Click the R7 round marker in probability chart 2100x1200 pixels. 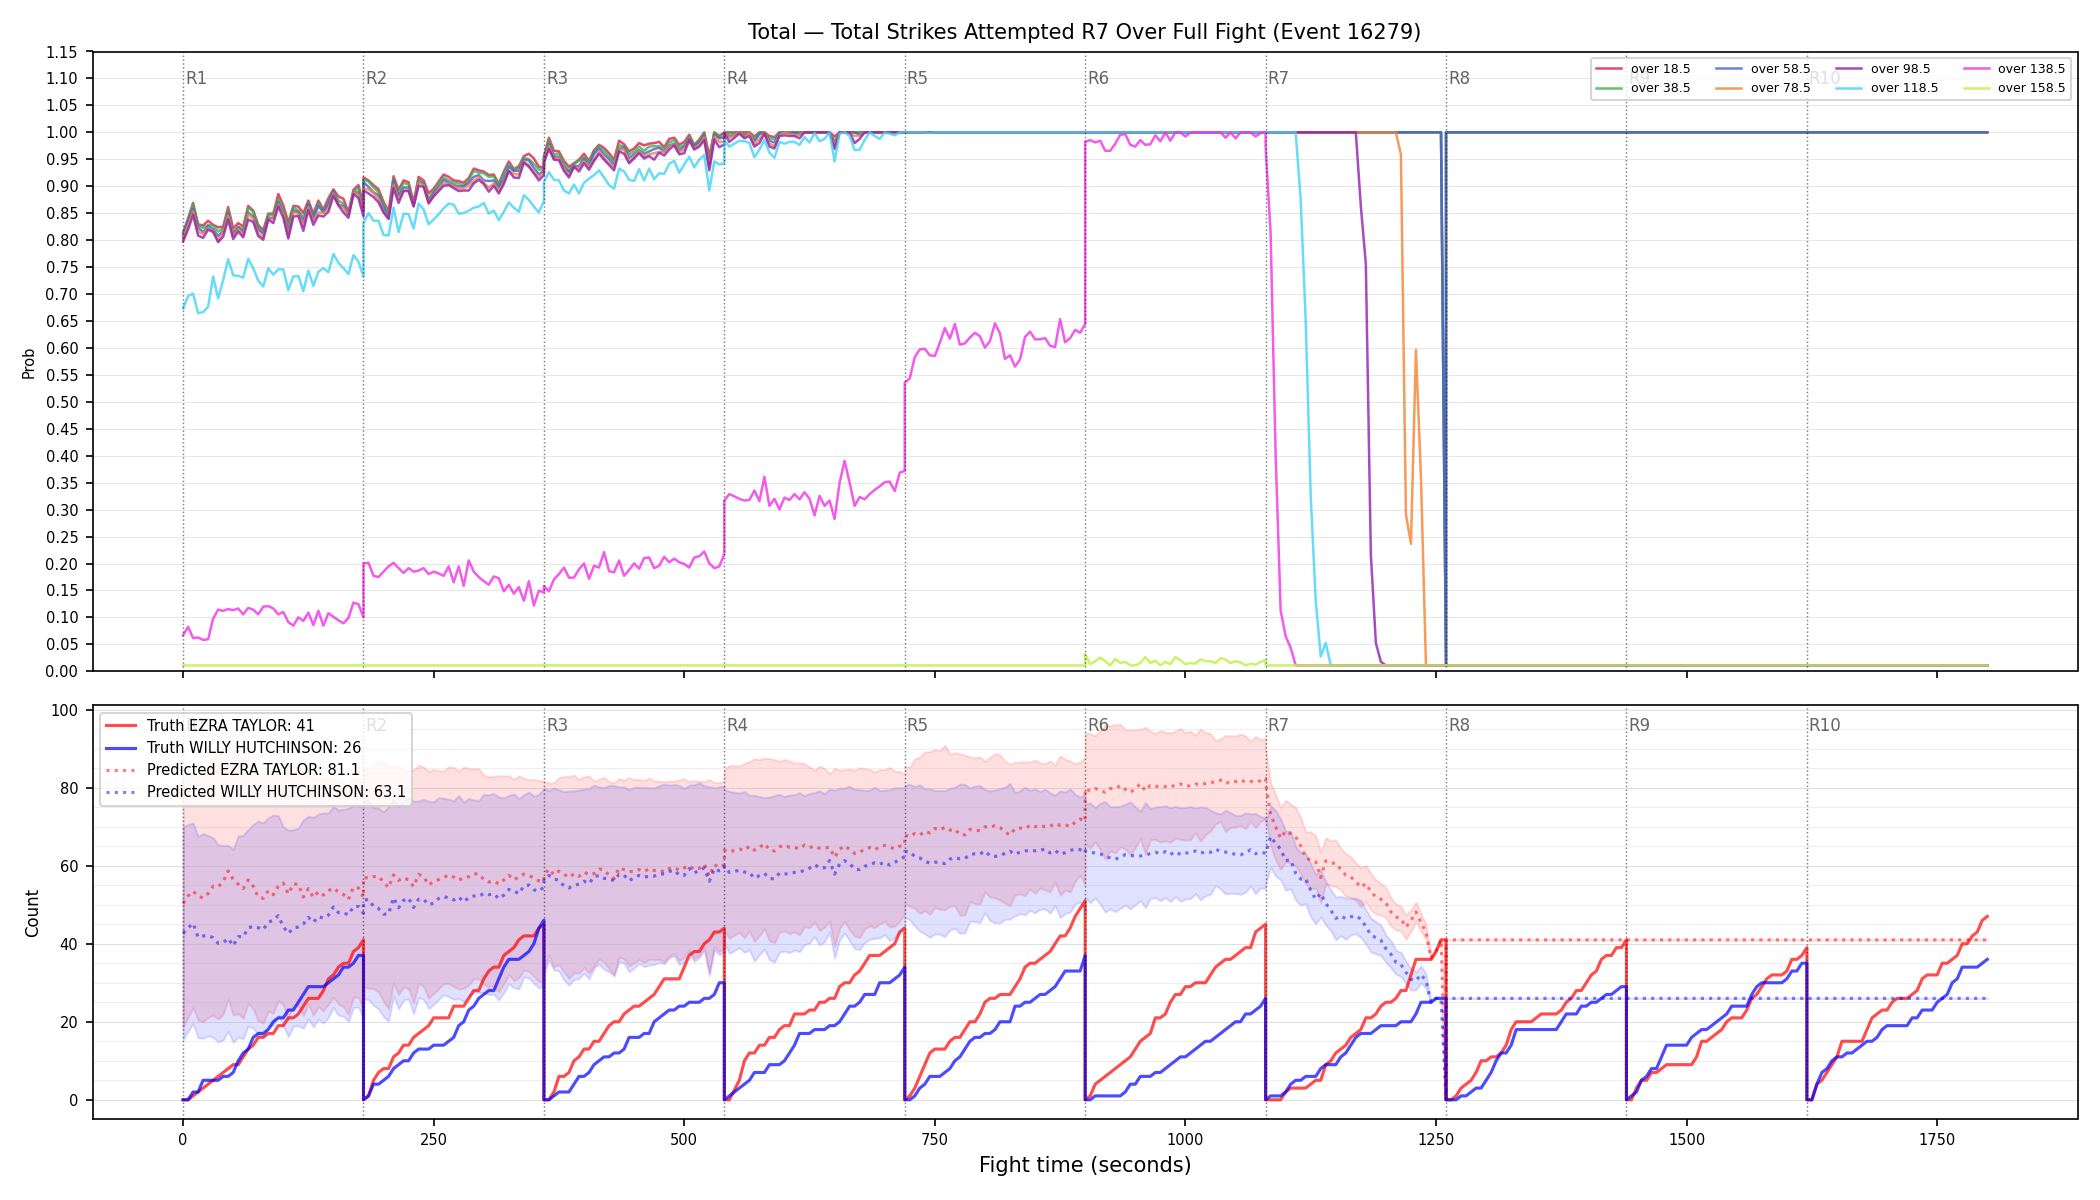pyautogui.click(x=1278, y=78)
